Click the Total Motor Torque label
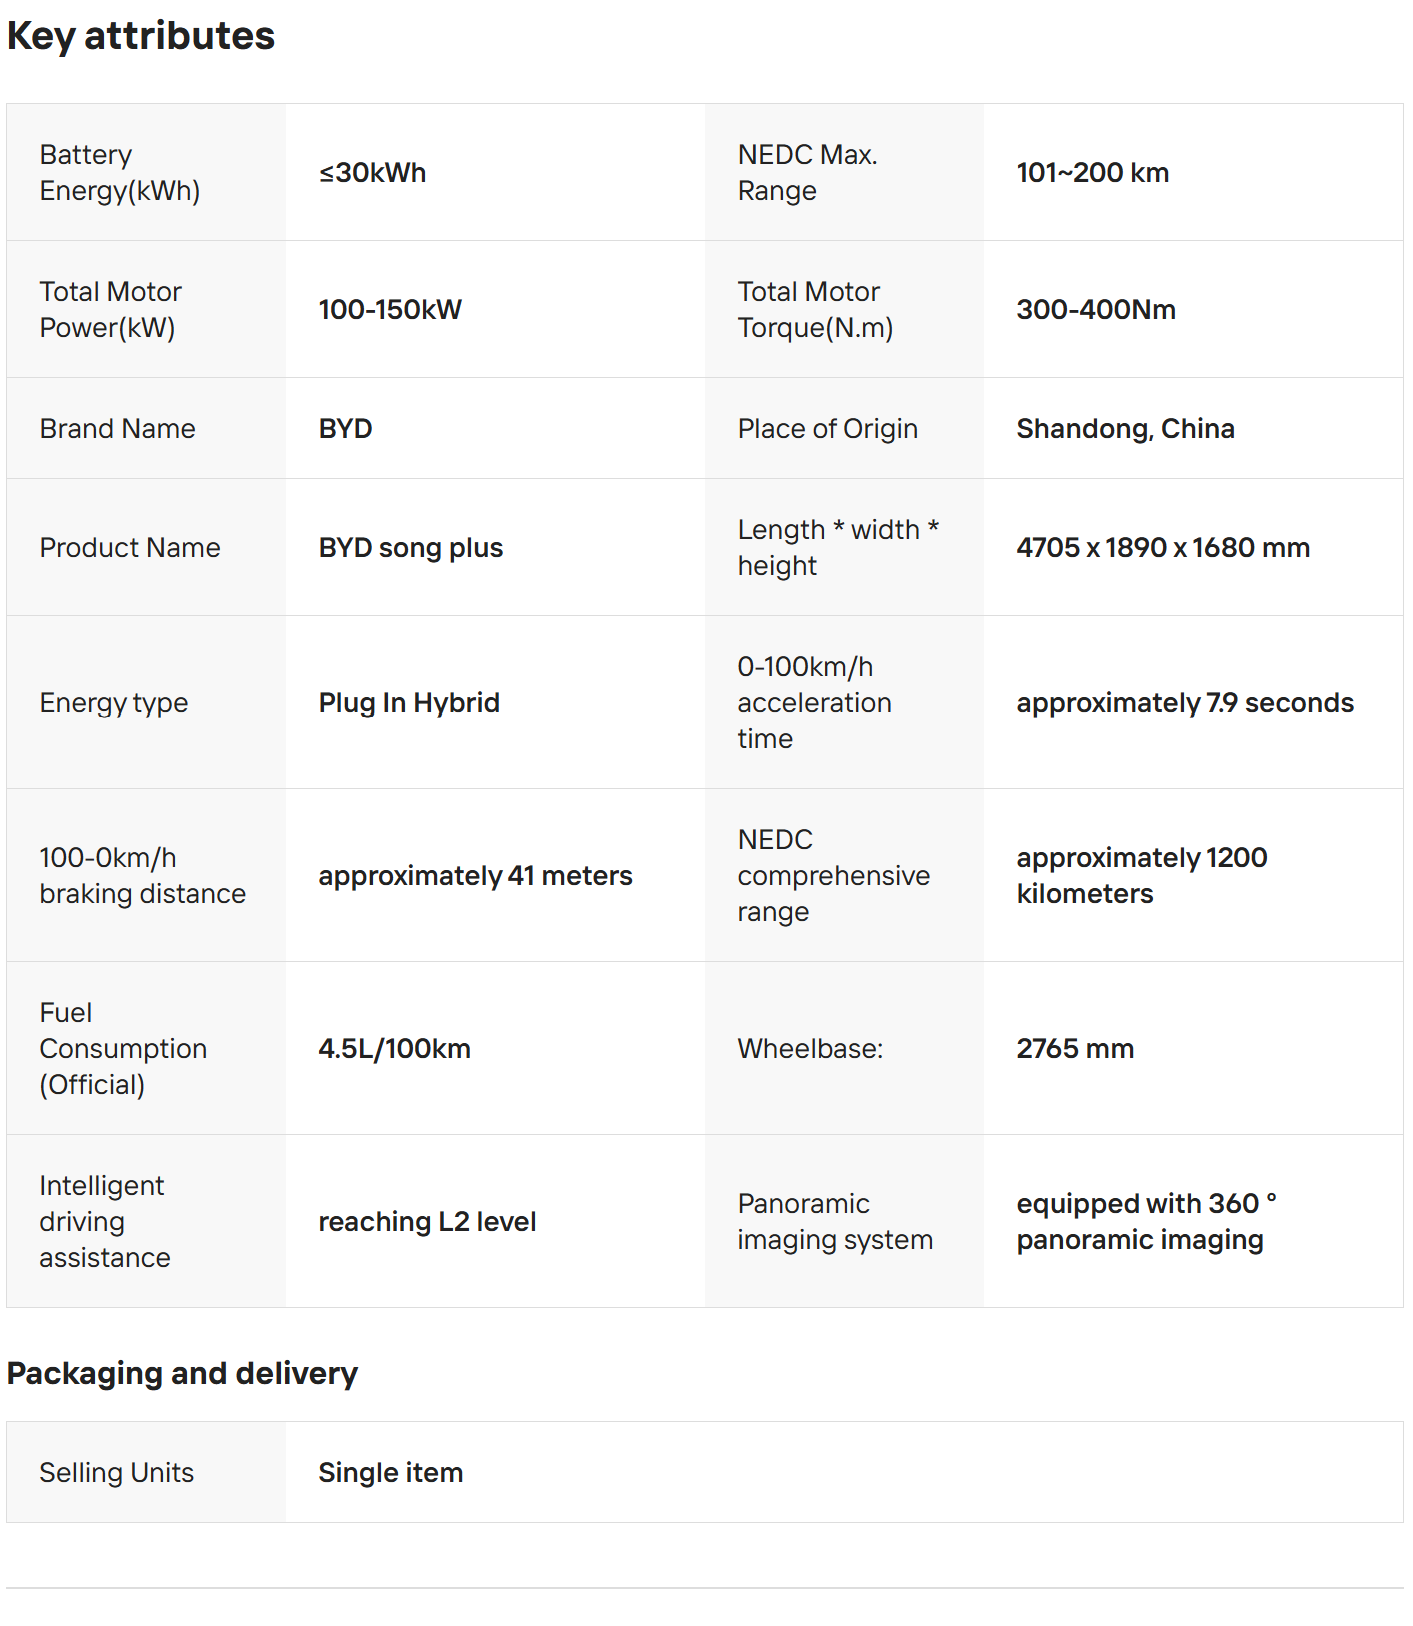Viewport: 1413px width, 1626px height. (x=816, y=310)
